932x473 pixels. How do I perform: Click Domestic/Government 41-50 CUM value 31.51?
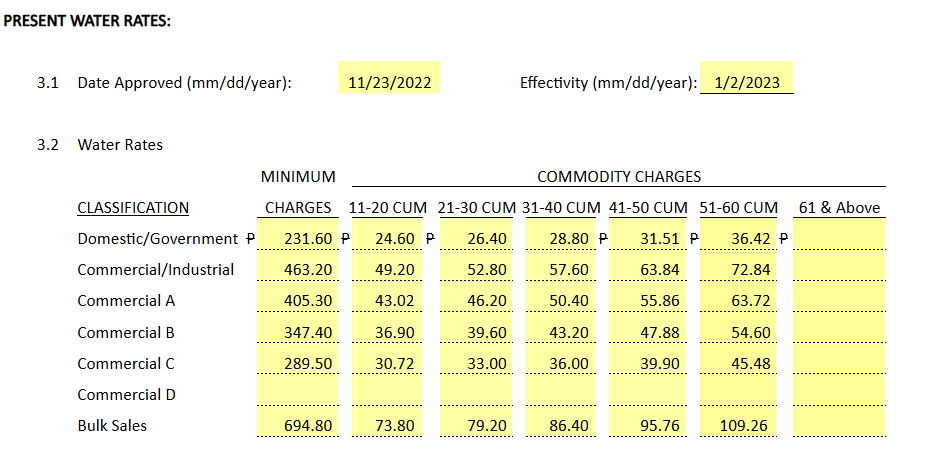(647, 234)
